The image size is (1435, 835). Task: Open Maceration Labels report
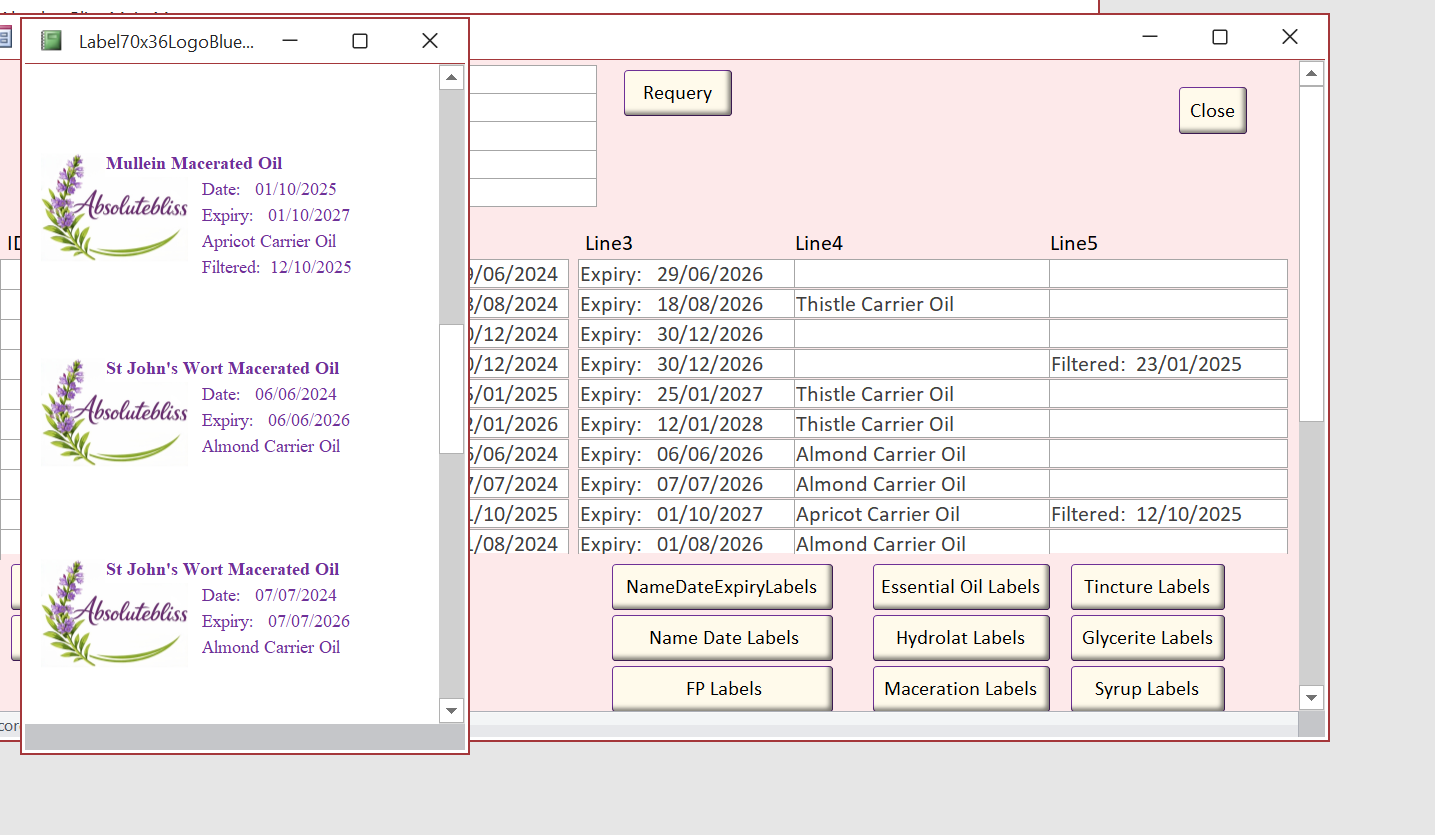tap(960, 689)
